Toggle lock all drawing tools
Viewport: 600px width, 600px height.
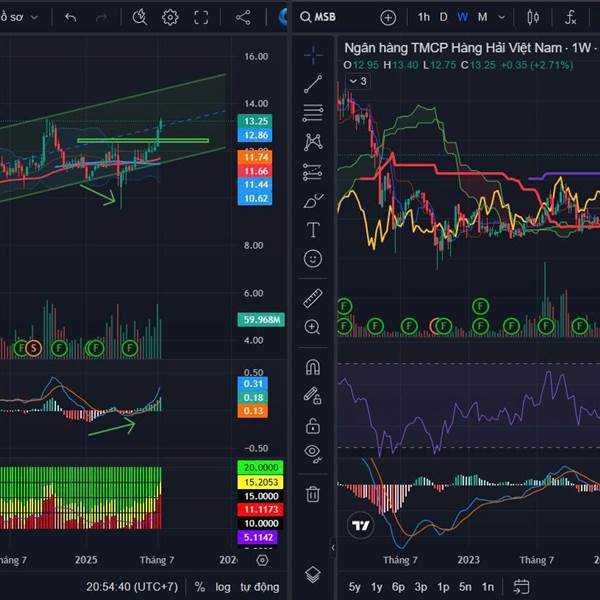313,426
